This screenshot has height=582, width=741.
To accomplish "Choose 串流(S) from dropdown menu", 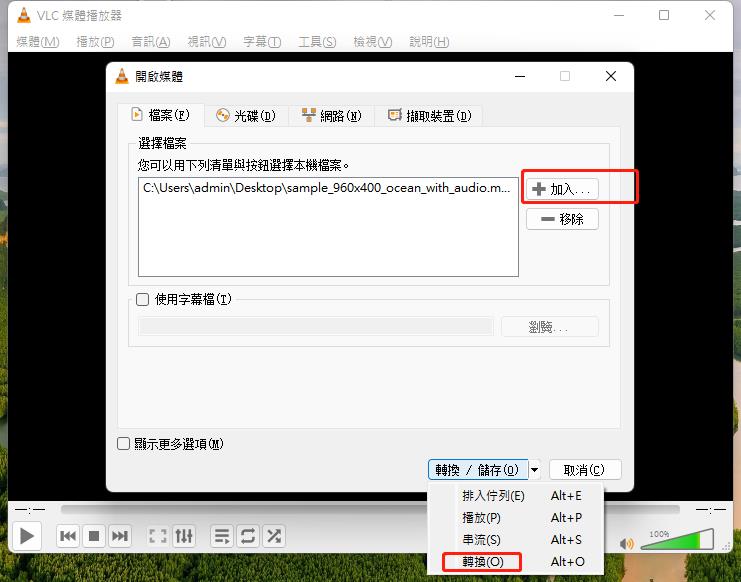I will pyautogui.click(x=516, y=539).
